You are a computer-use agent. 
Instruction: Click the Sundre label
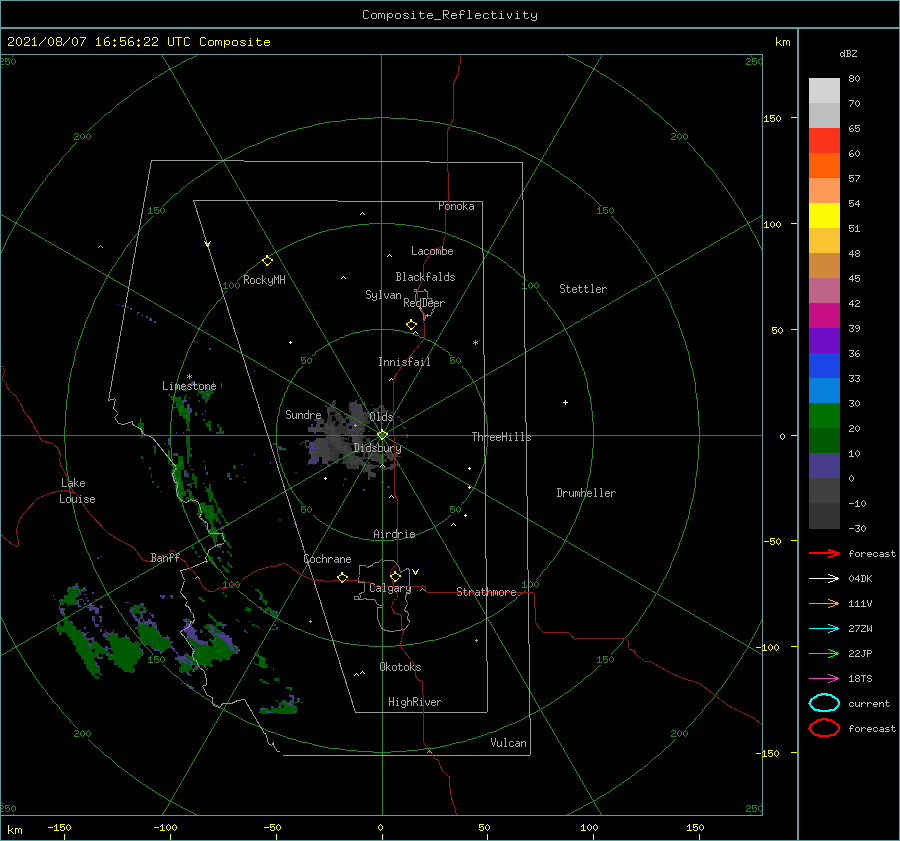pos(303,415)
